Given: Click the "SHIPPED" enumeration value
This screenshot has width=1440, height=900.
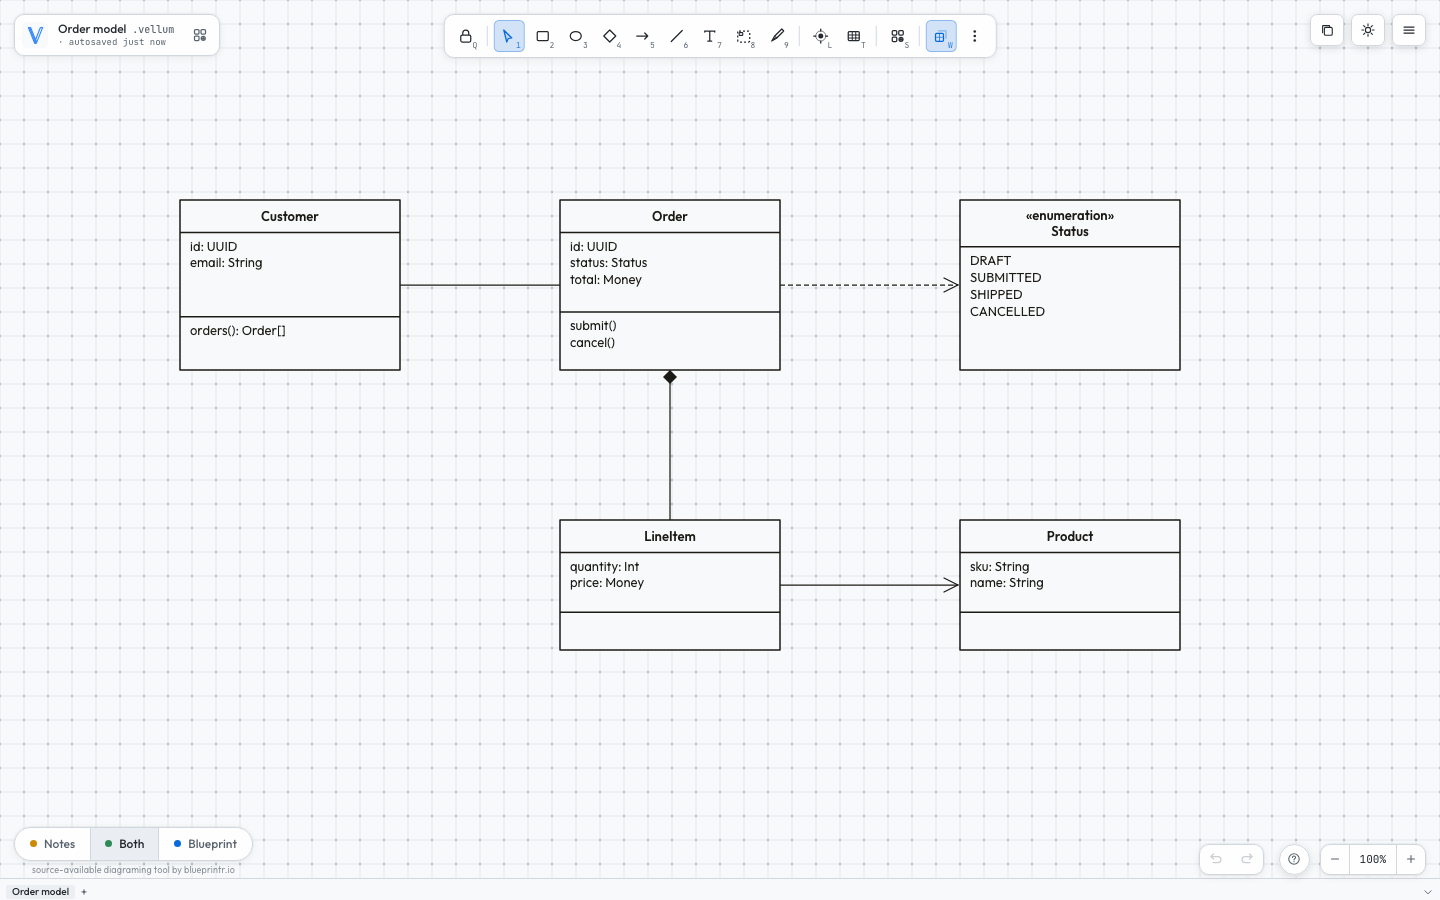Looking at the screenshot, I should click(996, 295).
